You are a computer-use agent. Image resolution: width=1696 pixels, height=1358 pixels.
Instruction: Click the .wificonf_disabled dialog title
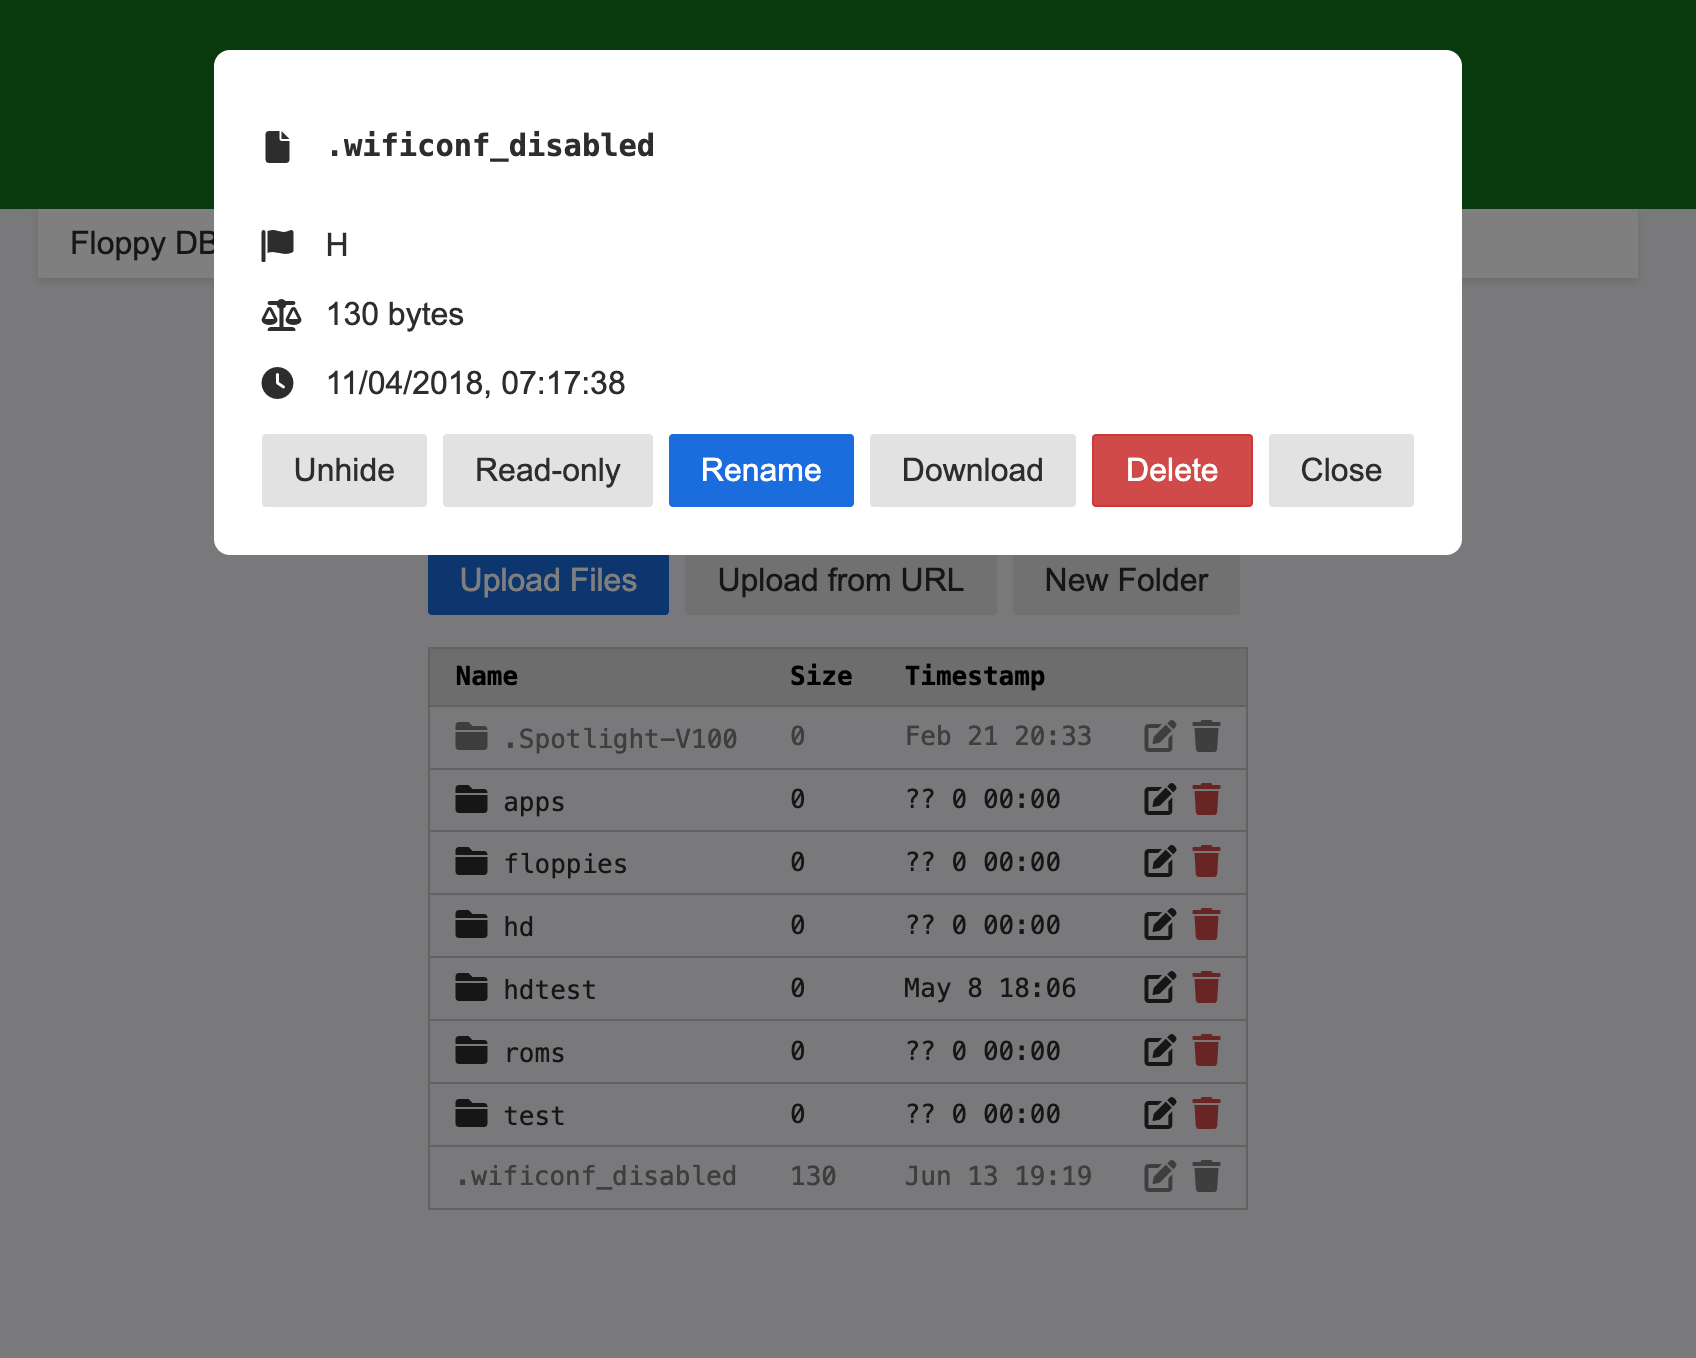[490, 146]
